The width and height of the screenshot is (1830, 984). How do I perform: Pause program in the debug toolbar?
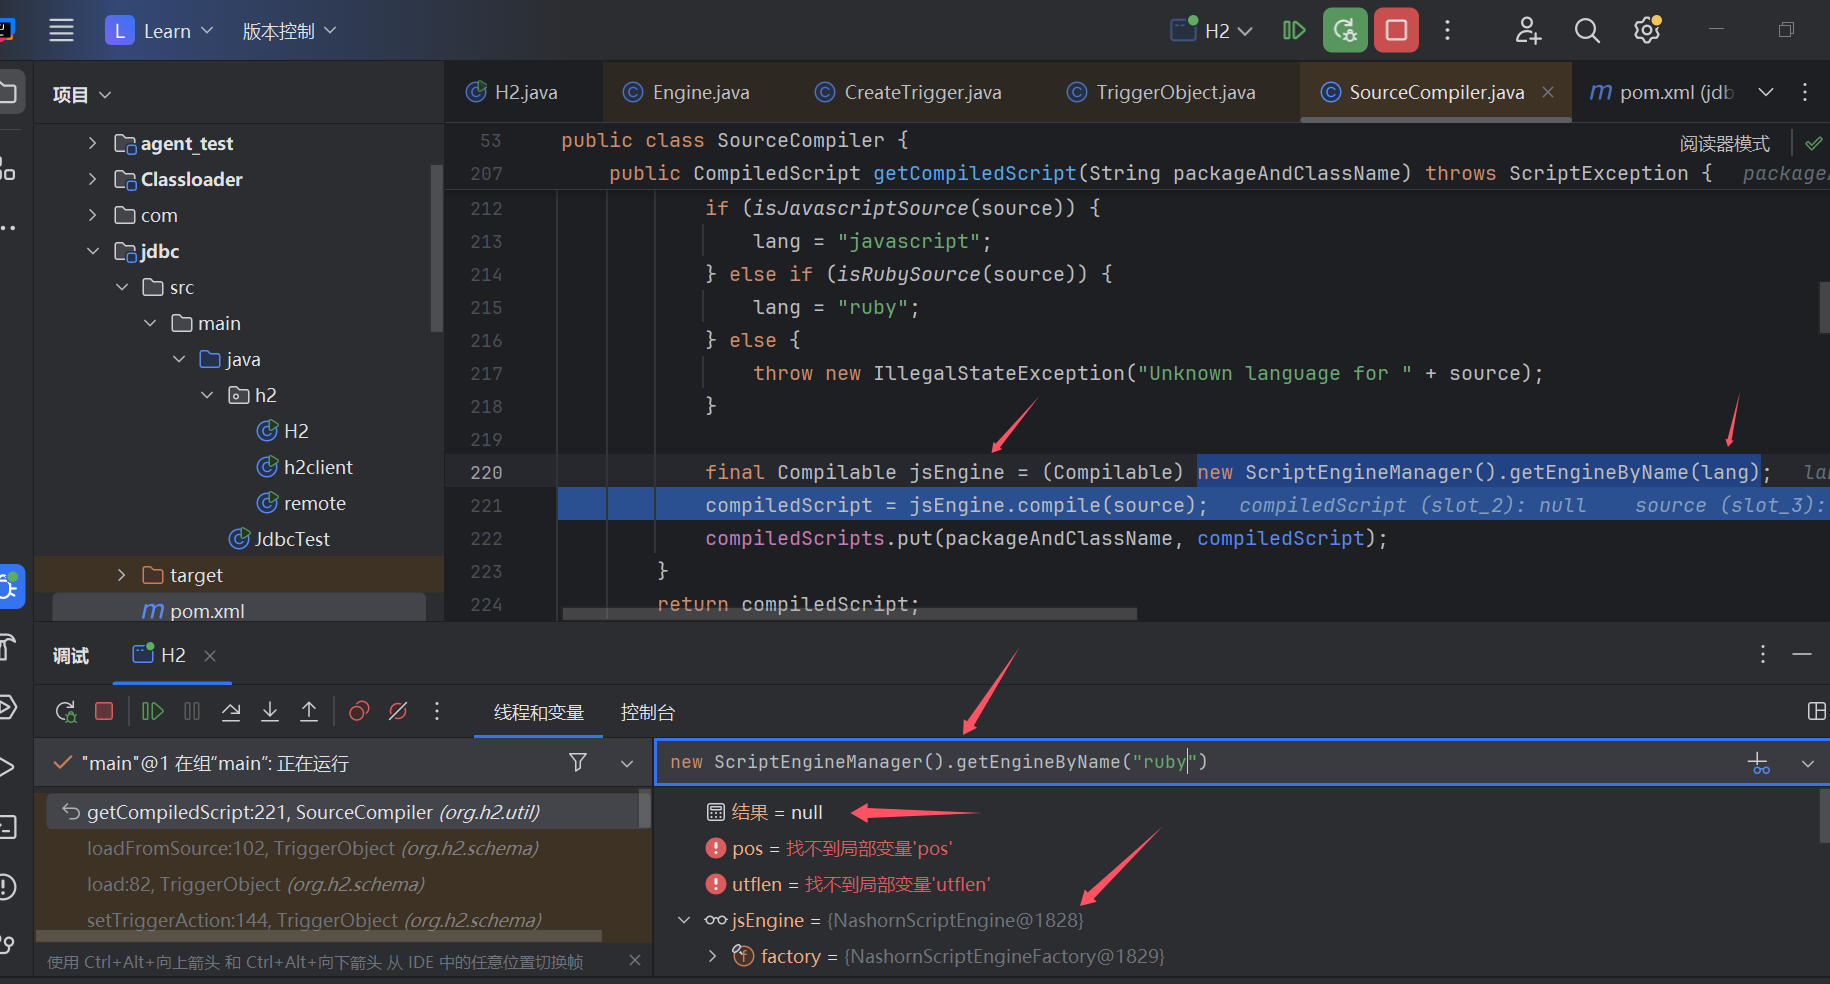[192, 711]
